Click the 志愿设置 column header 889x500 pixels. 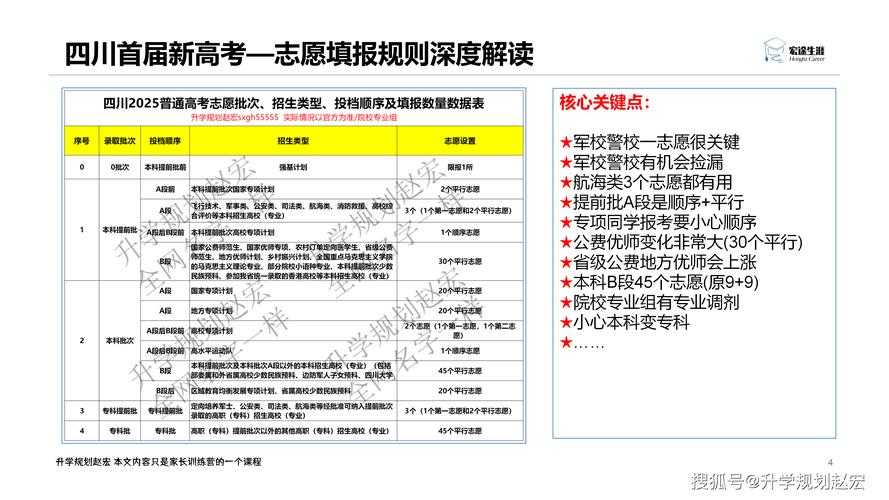tap(460, 141)
